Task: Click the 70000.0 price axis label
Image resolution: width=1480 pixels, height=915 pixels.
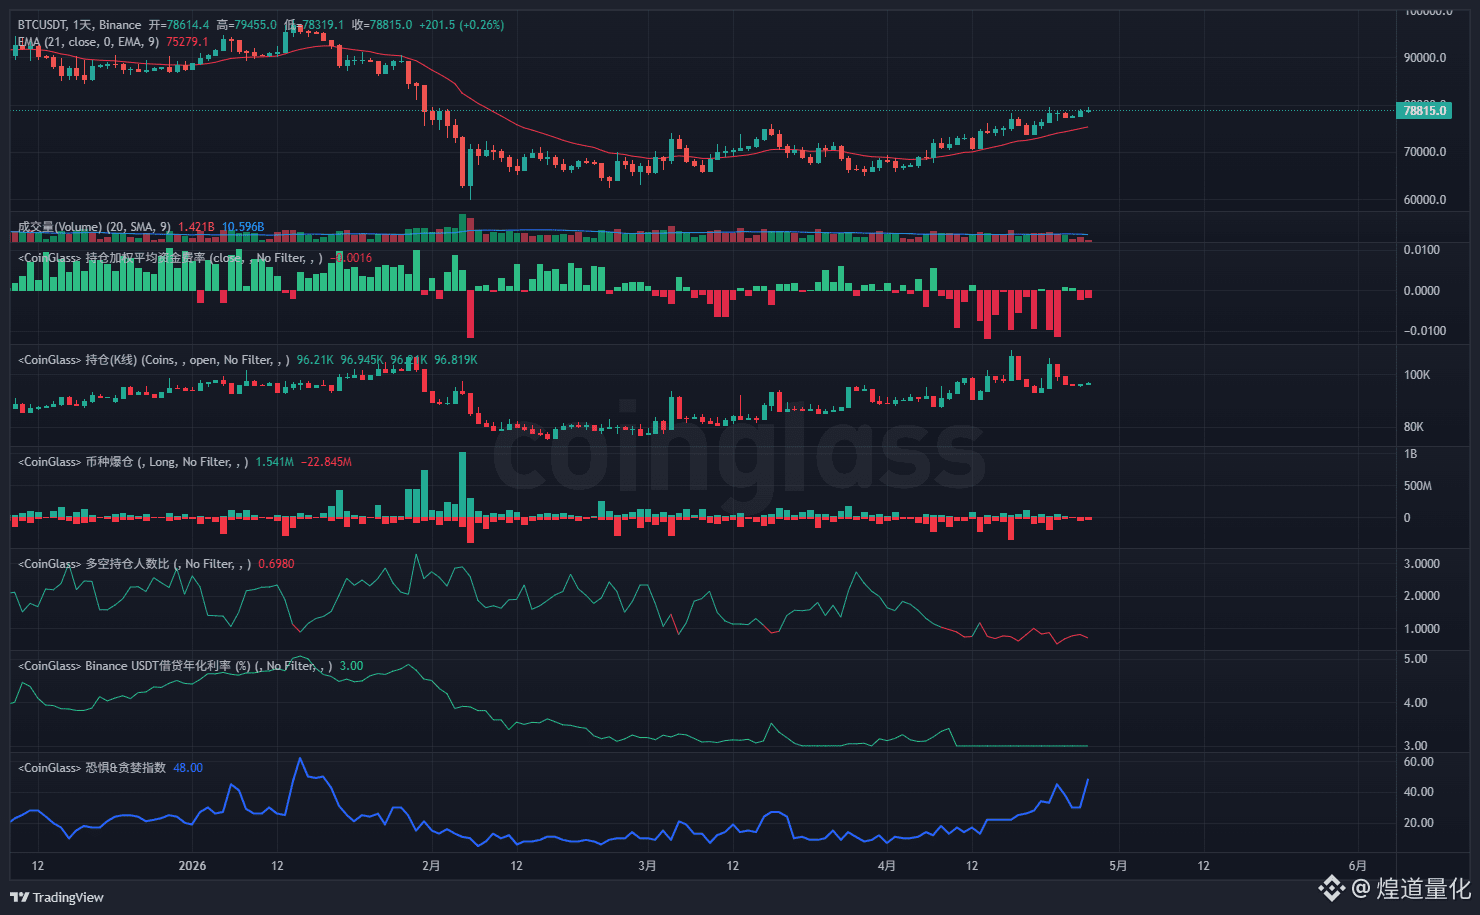Action: (x=1425, y=152)
